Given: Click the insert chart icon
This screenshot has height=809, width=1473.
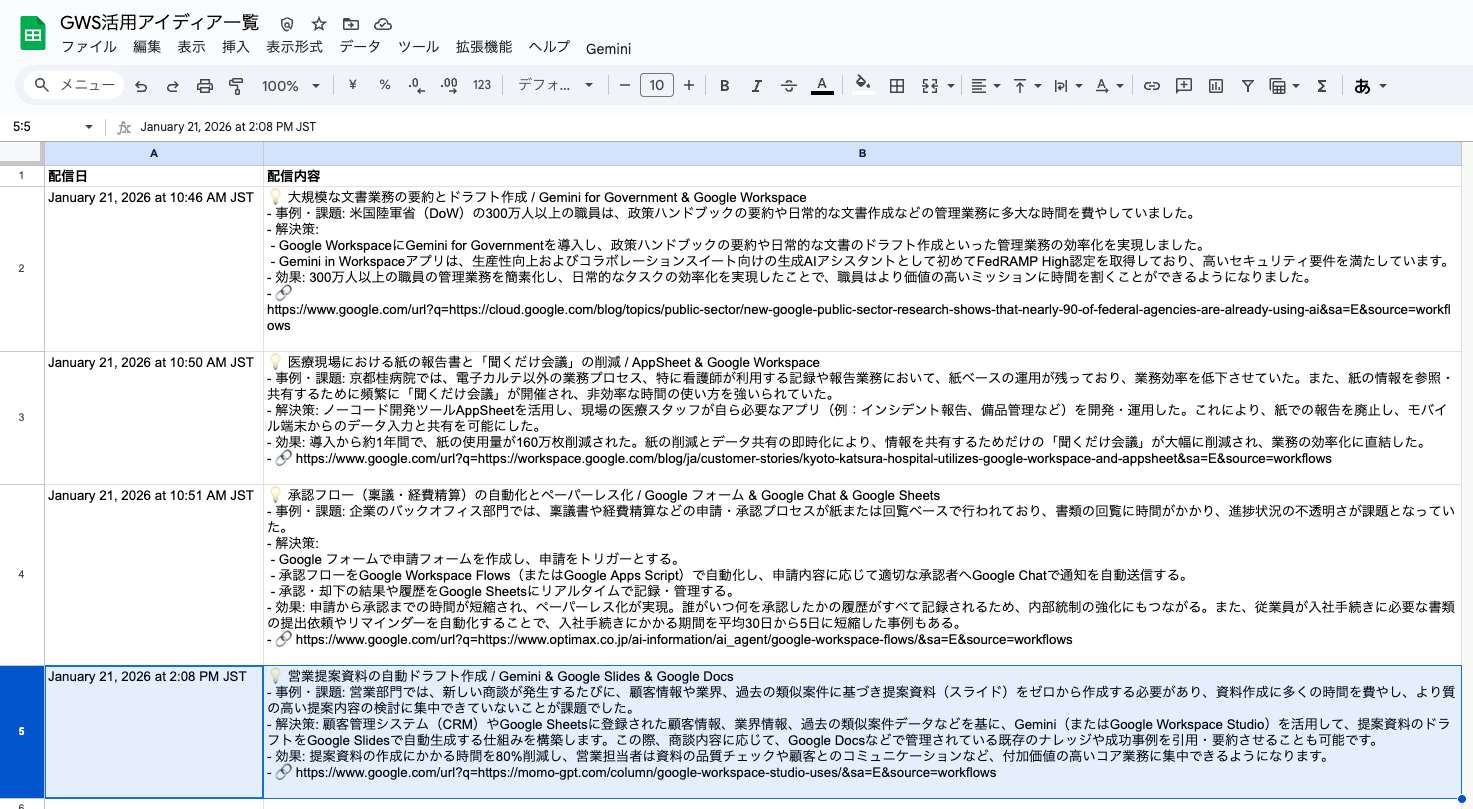Looking at the screenshot, I should [x=1216, y=86].
